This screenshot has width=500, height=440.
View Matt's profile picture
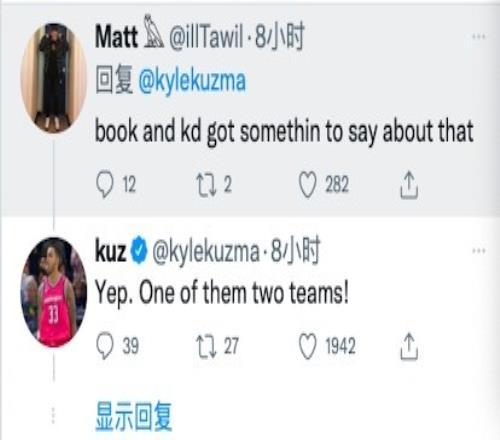(53, 78)
